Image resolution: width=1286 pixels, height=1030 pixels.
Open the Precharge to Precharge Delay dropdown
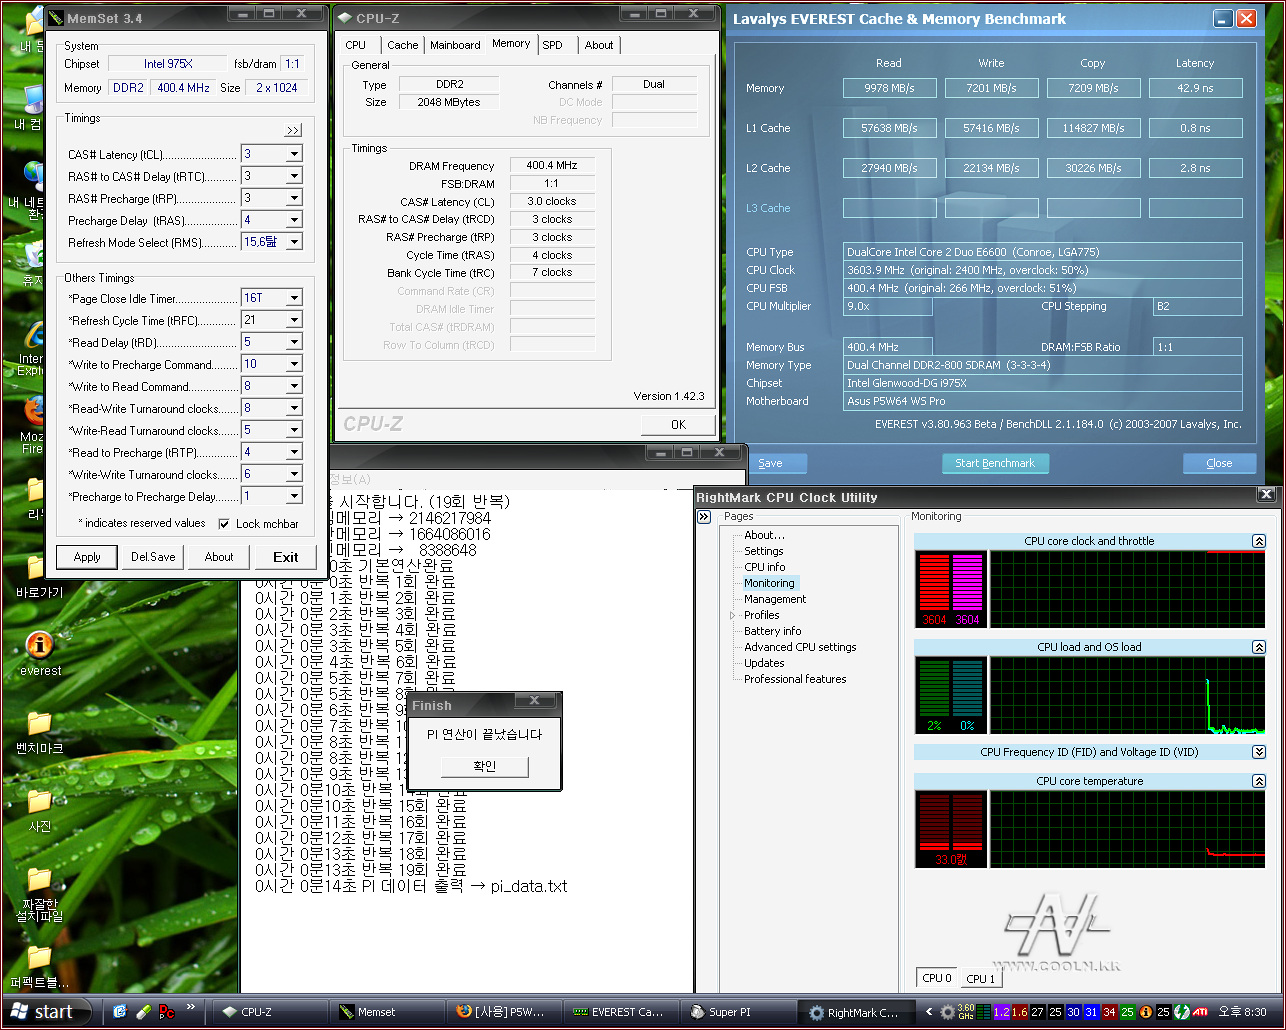(294, 496)
